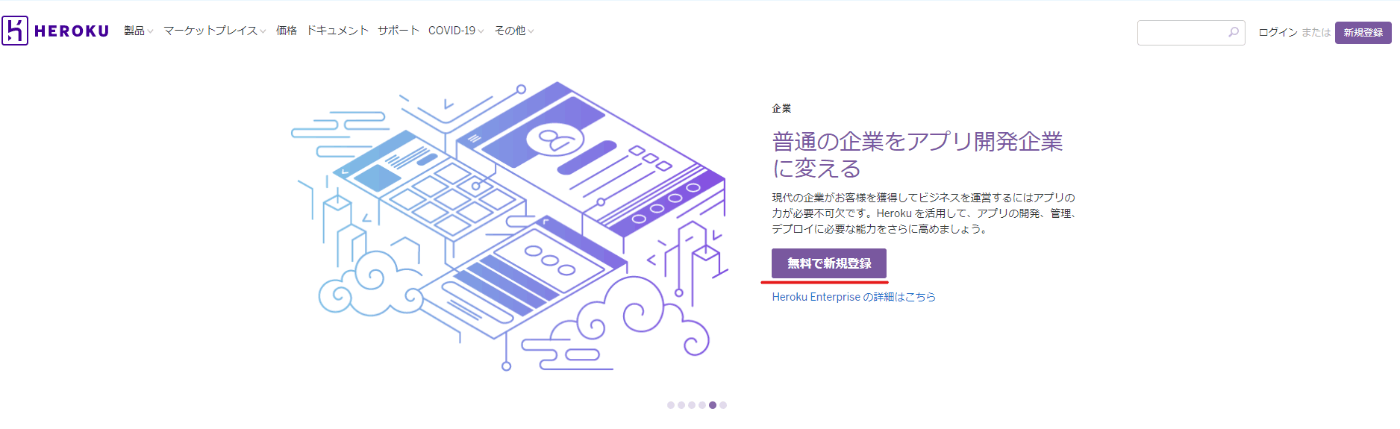
Task: Click the isometric app illustration
Action: point(510,230)
